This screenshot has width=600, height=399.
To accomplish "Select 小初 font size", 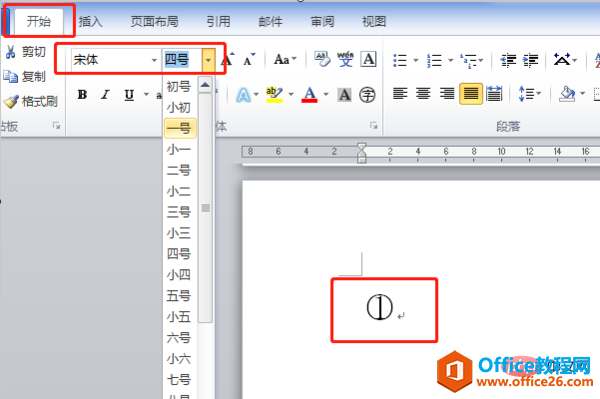I will pyautogui.click(x=179, y=107).
